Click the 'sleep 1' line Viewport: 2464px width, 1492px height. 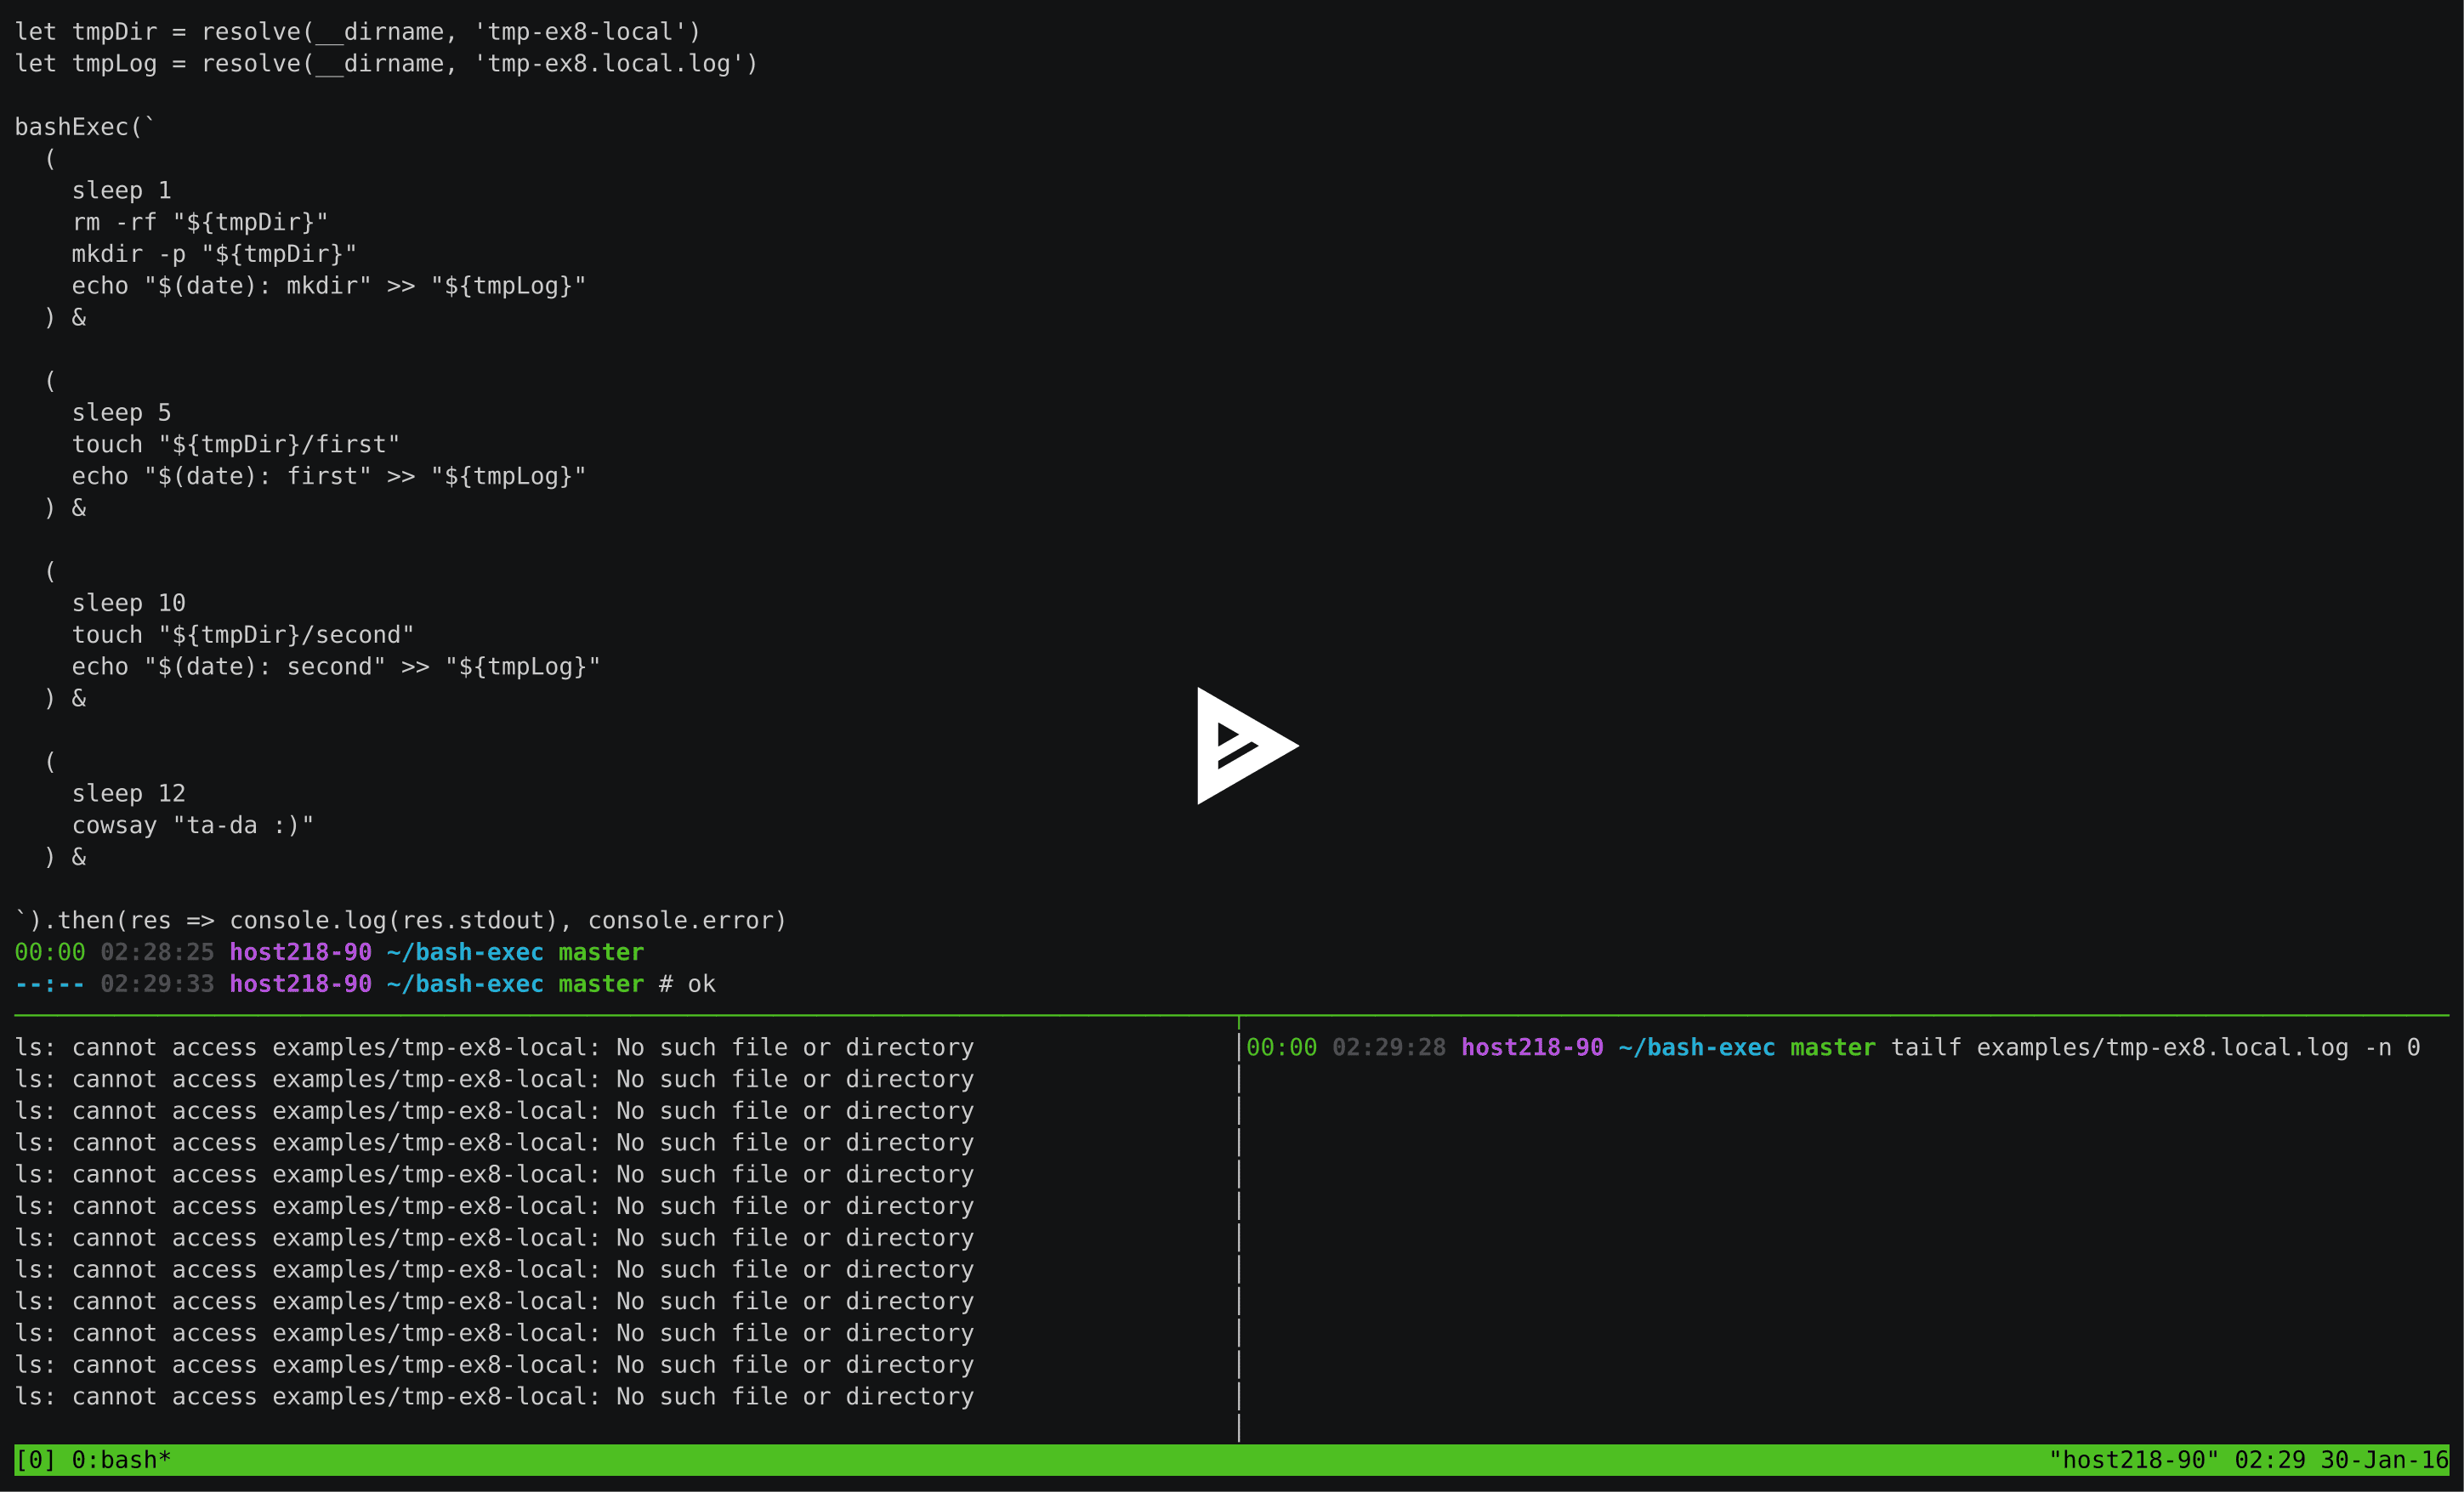[x=121, y=191]
